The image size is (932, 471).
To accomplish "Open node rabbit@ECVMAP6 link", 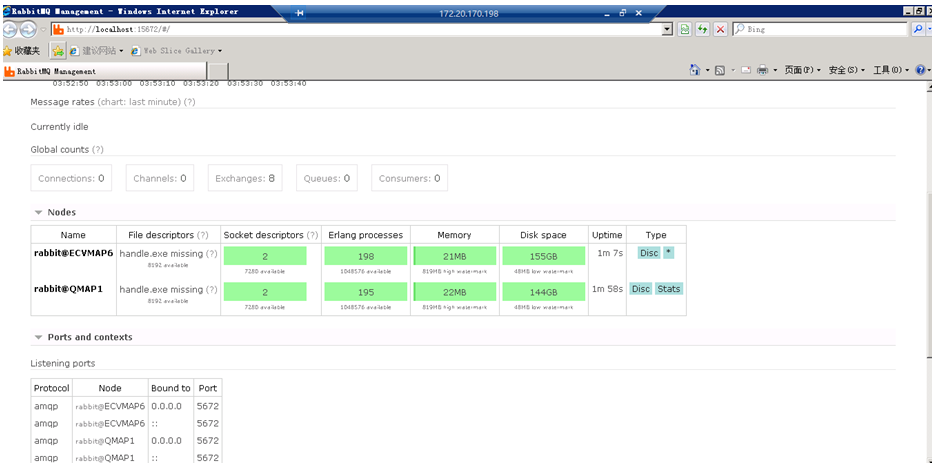I will [73, 253].
